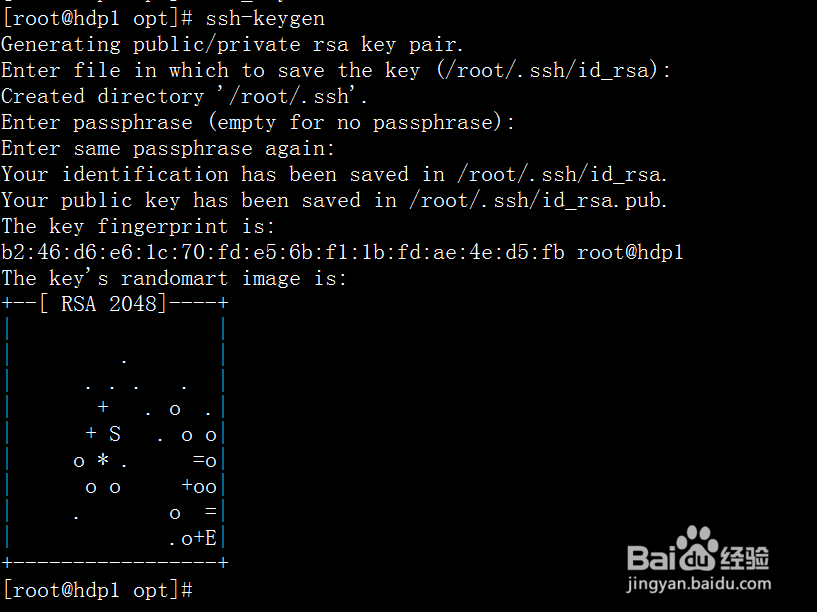
Task: Select the typed "ssh-keygen" command
Action: point(265,19)
